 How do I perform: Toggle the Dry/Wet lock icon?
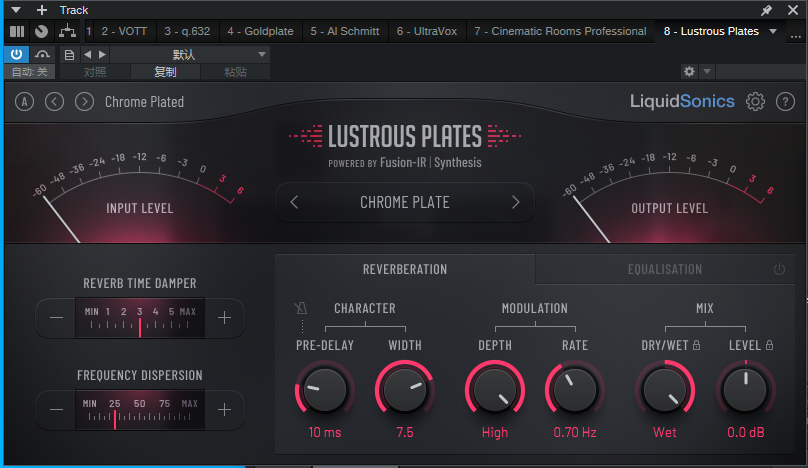click(696, 345)
